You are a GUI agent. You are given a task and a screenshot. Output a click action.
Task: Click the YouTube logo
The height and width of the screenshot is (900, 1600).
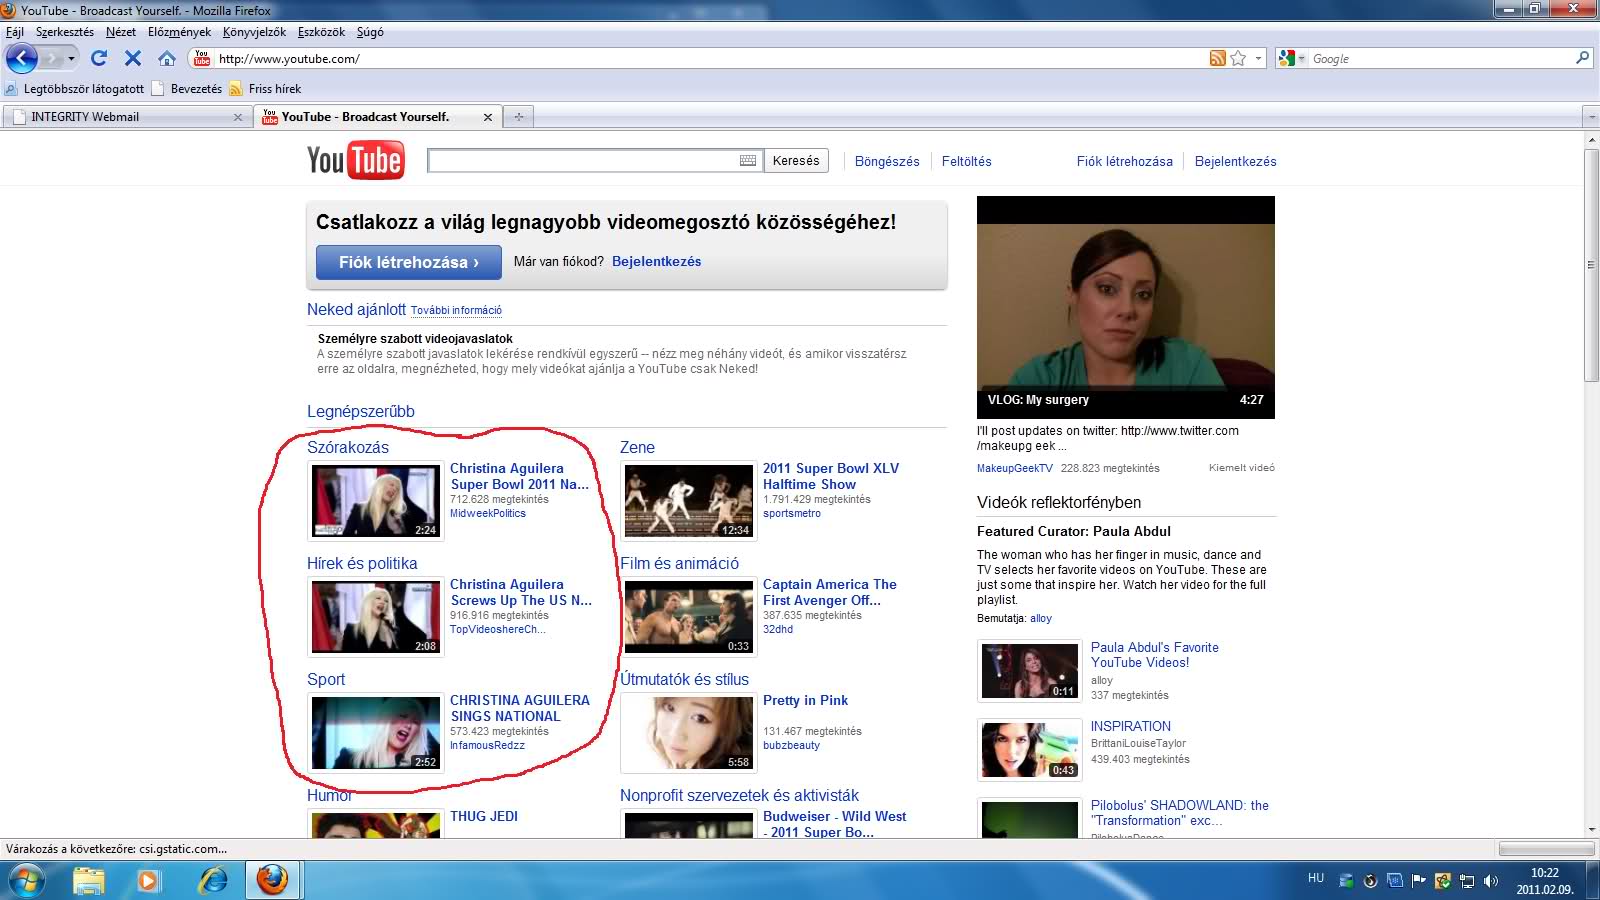click(355, 160)
